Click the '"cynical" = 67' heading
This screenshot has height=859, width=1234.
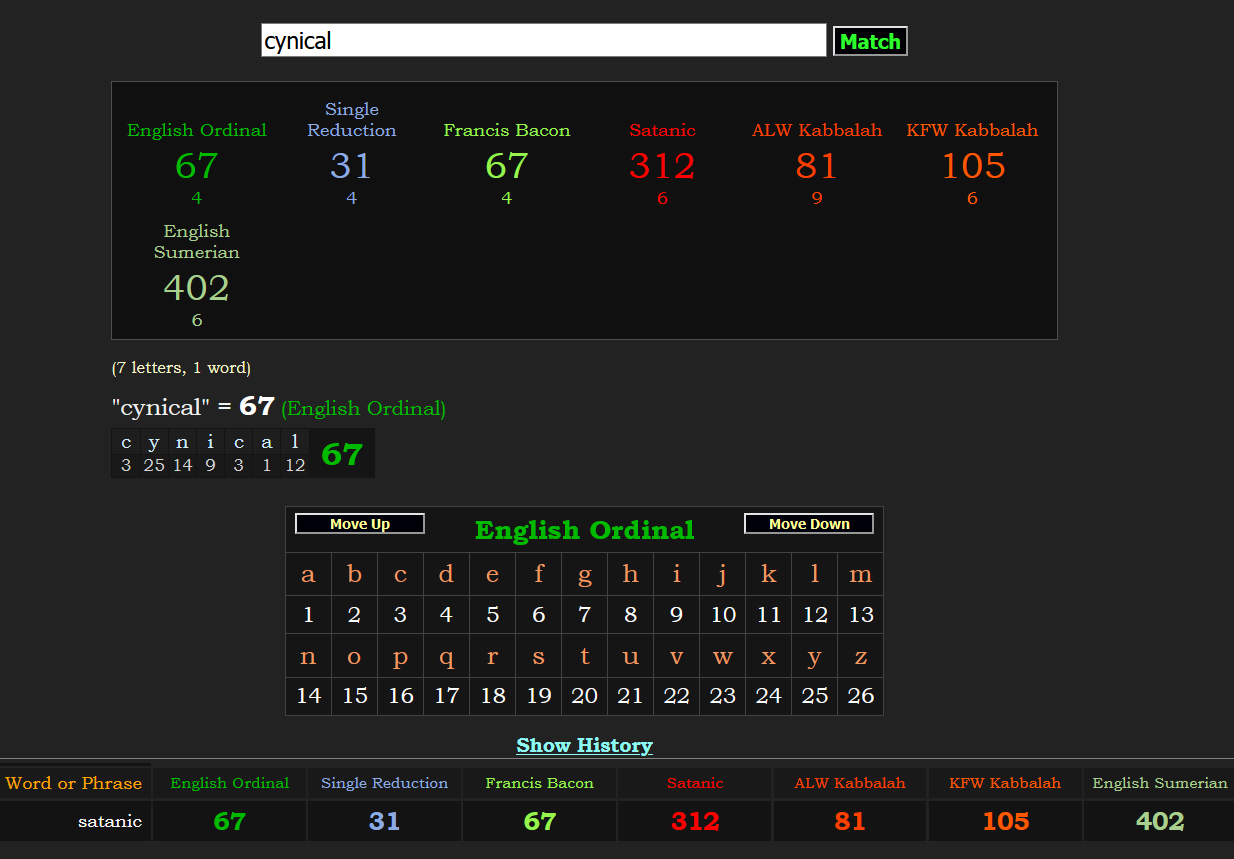tap(192, 407)
